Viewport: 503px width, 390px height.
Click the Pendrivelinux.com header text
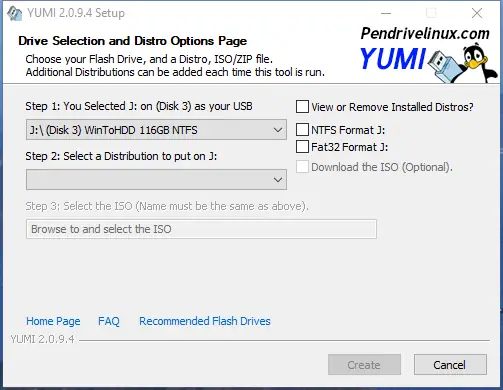coord(425,33)
